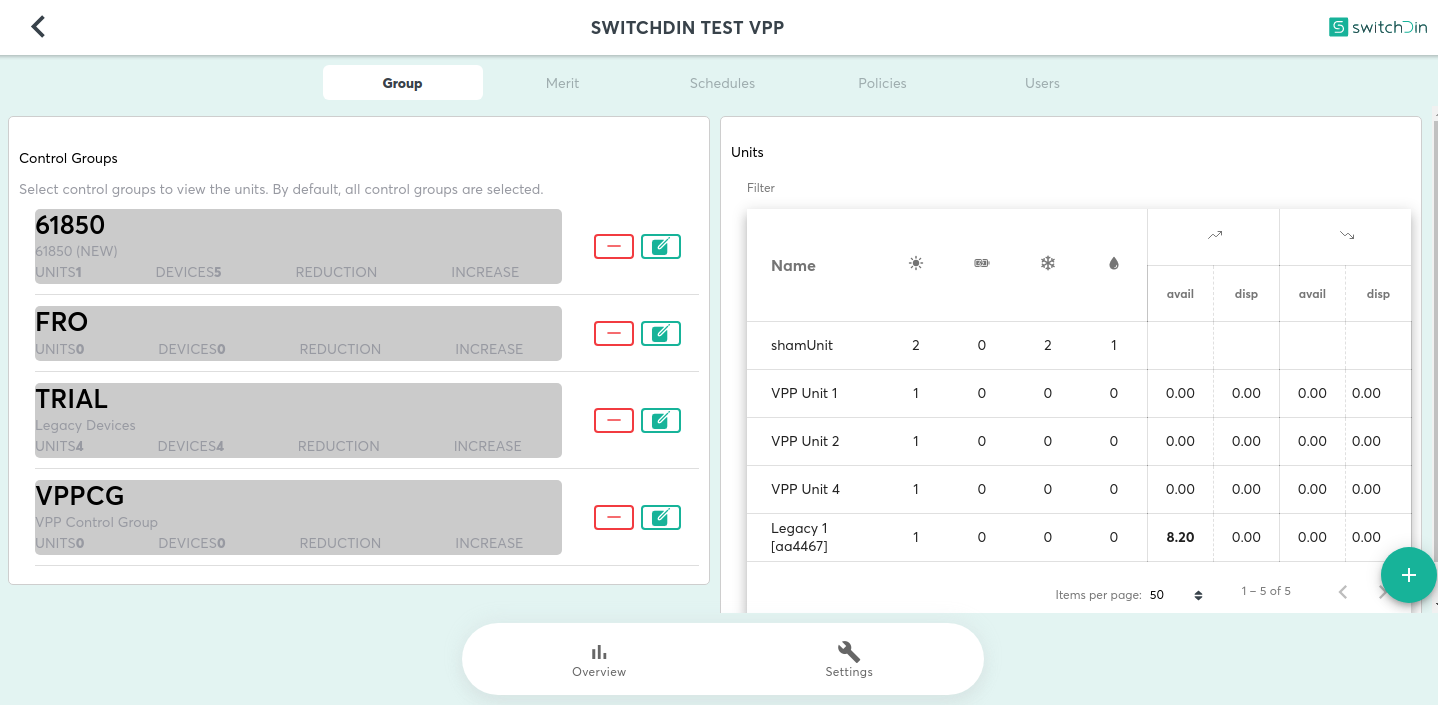Click the Units panel heading
Viewport: 1438px width, 705px height.
[x=747, y=152]
